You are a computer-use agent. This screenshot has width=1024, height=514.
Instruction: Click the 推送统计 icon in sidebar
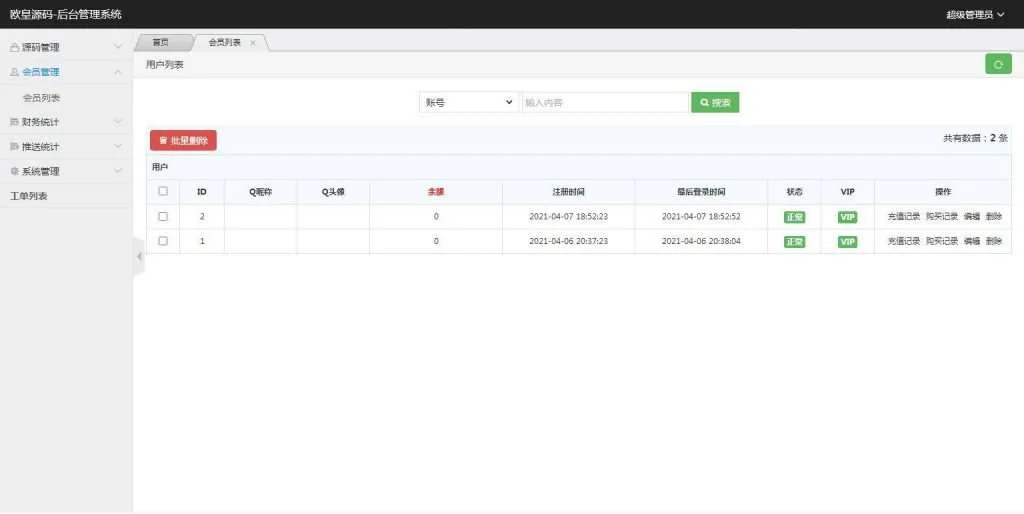14,147
